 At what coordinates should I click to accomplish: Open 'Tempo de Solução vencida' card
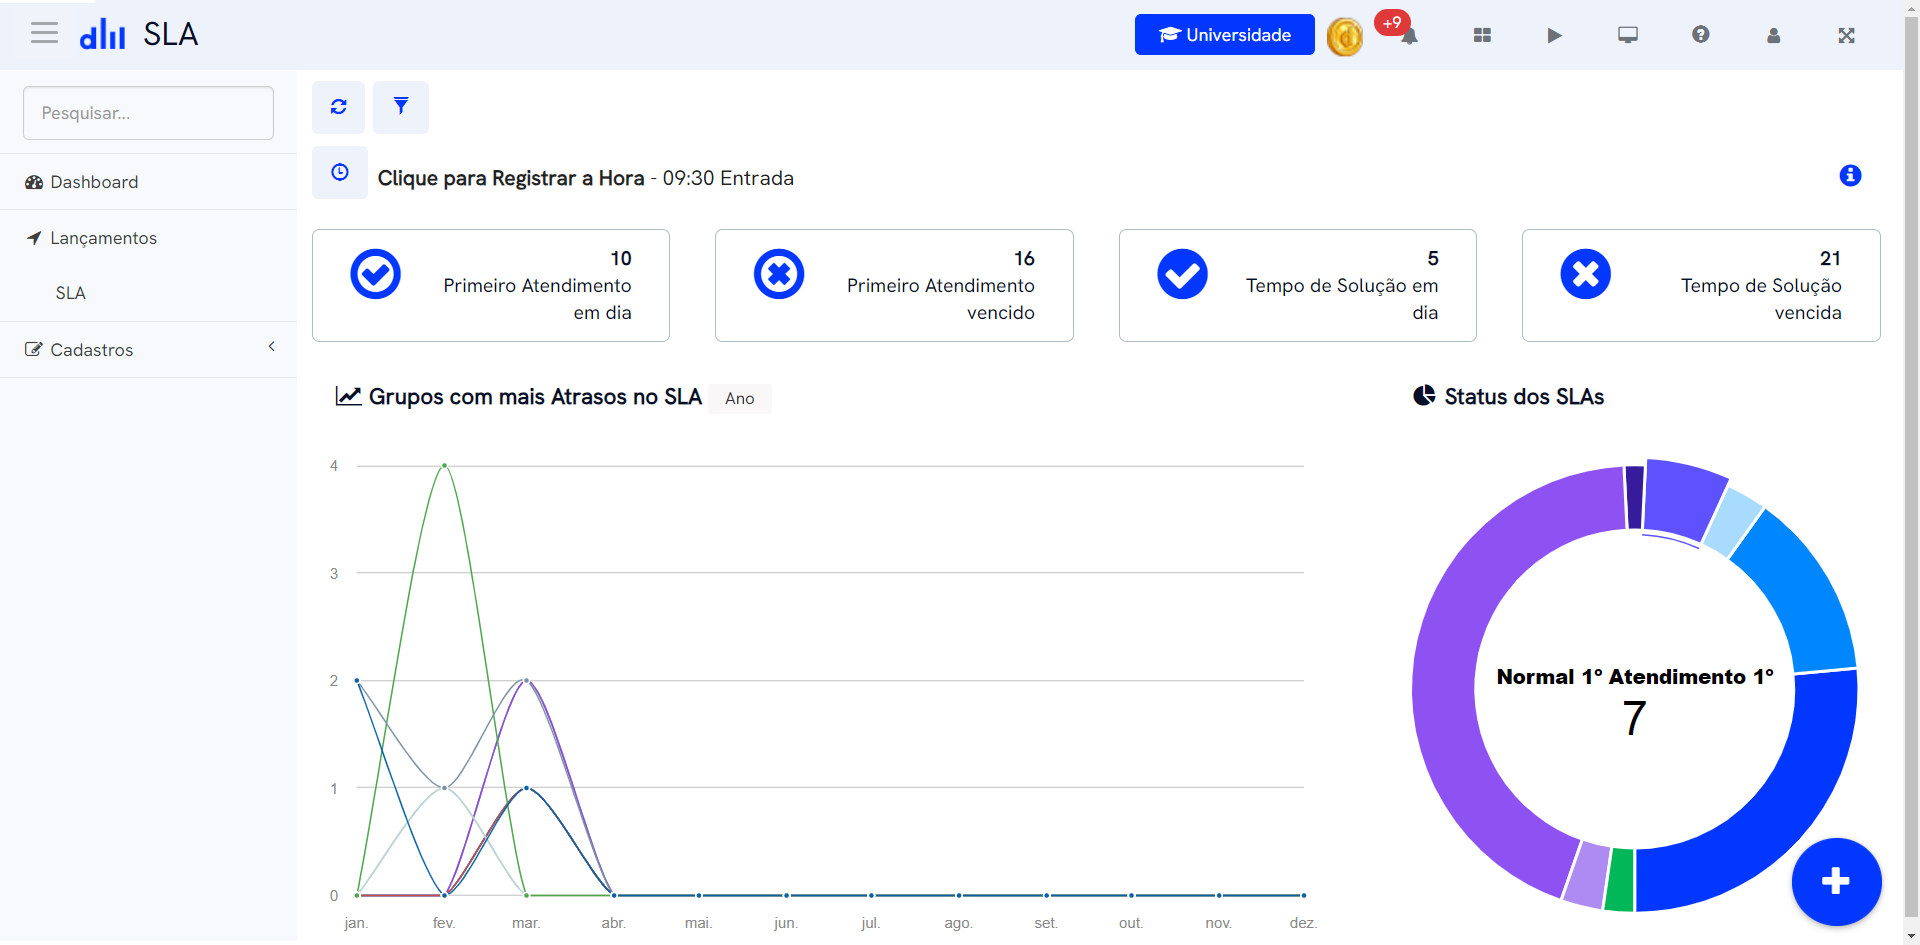pos(1701,286)
